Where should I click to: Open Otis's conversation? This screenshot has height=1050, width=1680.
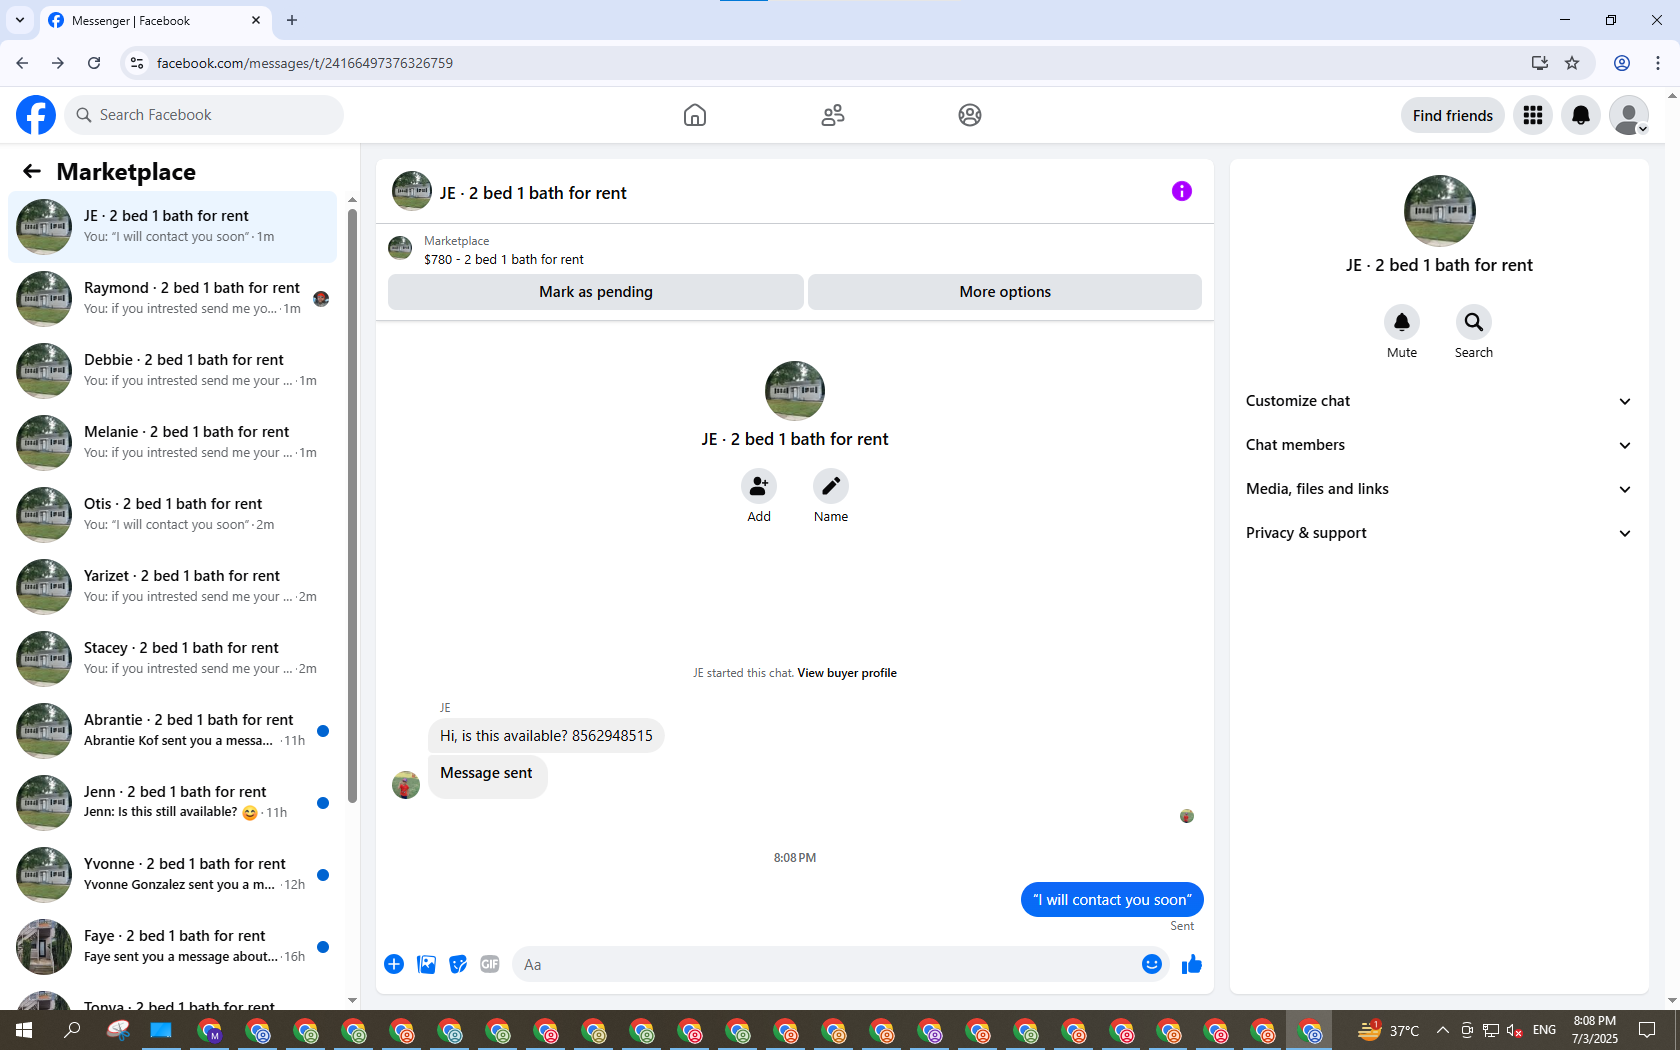pos(173,514)
